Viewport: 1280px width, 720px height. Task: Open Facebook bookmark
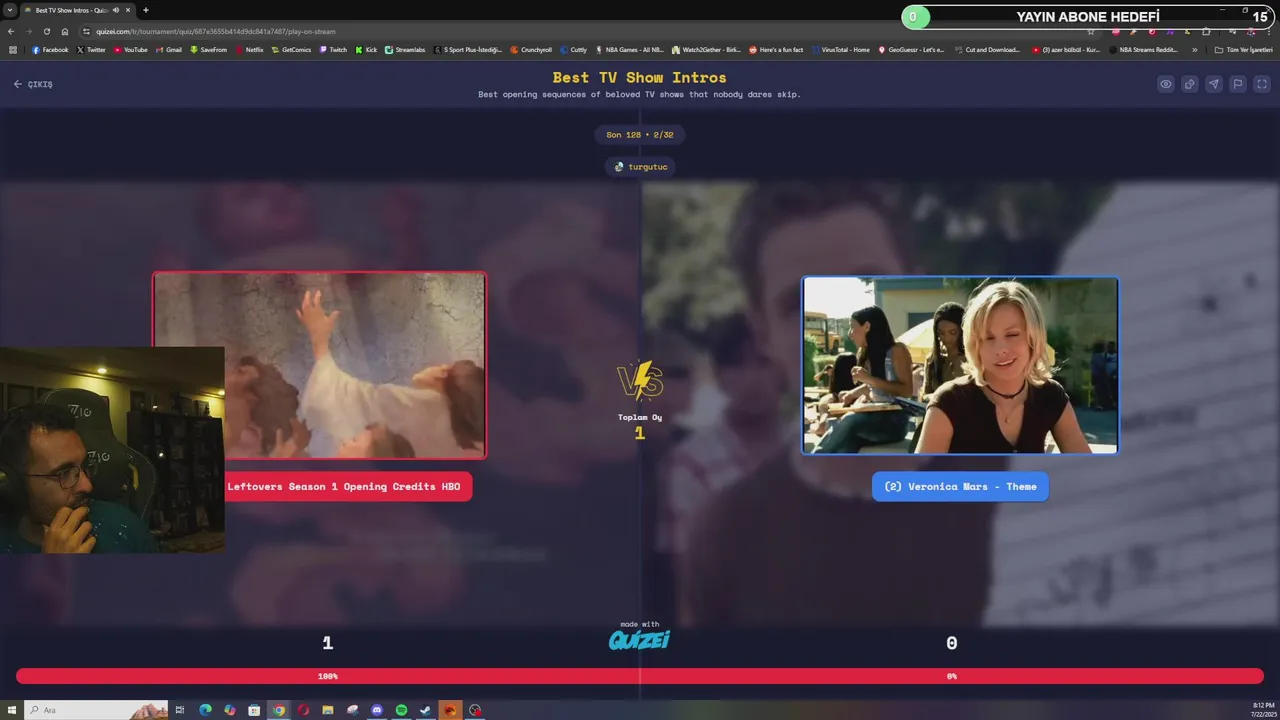click(x=50, y=50)
